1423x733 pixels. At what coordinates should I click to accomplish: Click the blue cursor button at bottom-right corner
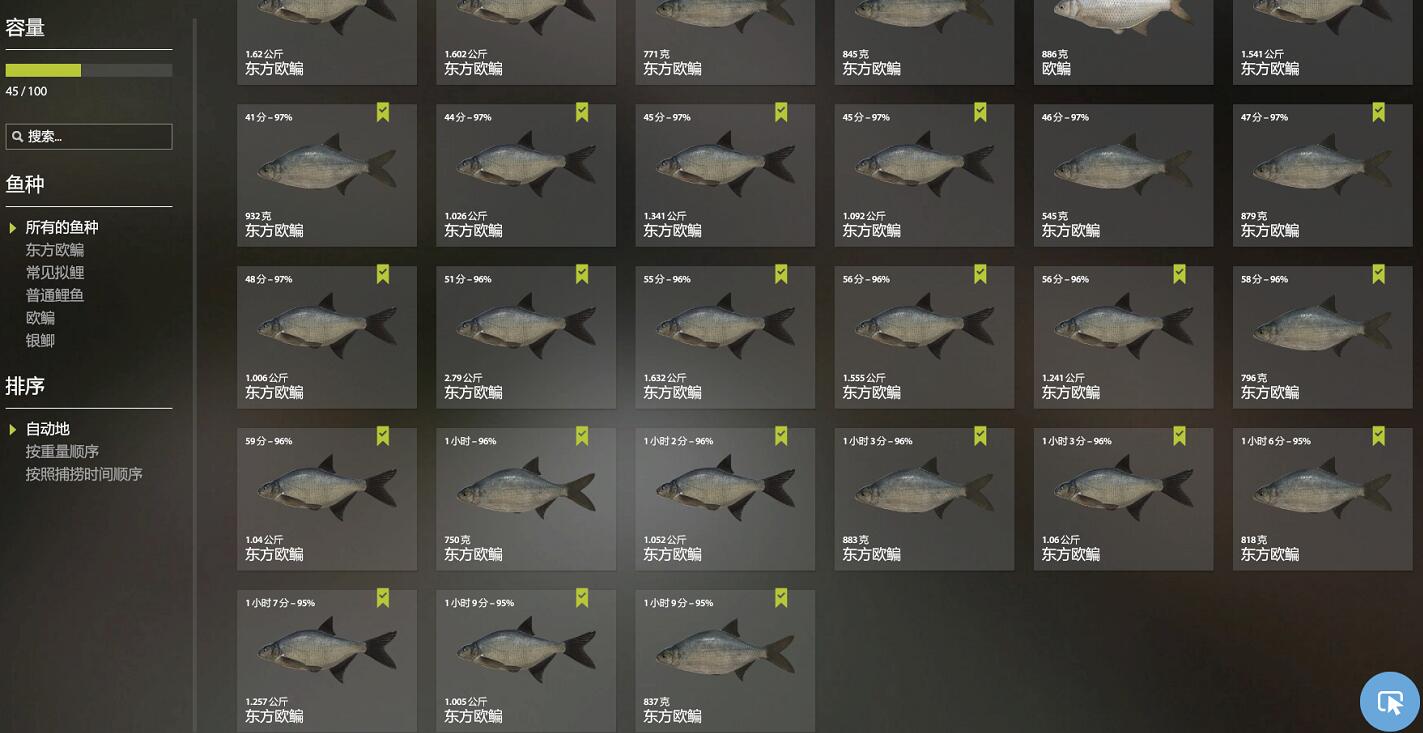tap(1390, 702)
